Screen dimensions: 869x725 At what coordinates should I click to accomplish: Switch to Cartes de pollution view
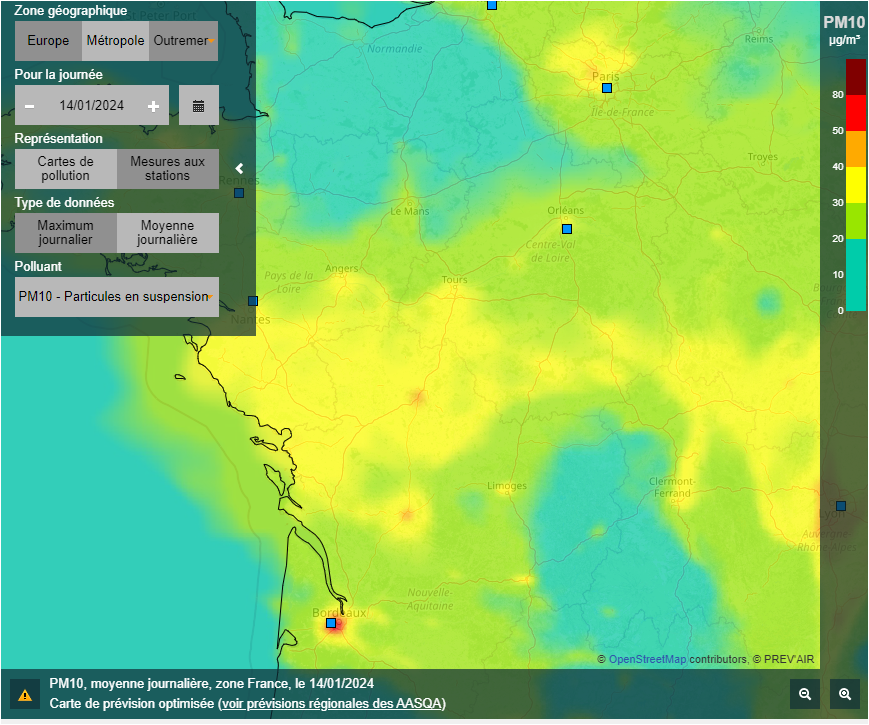[65, 169]
